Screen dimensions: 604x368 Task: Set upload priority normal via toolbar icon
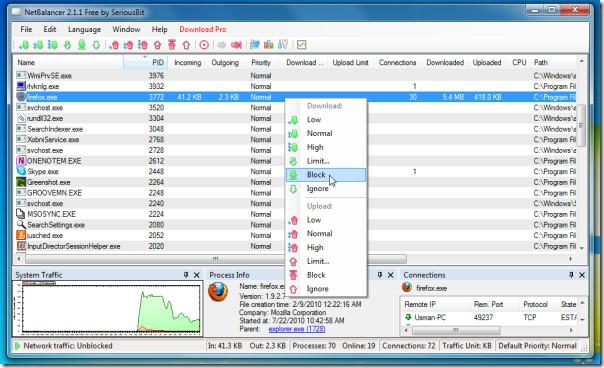(x=128, y=45)
